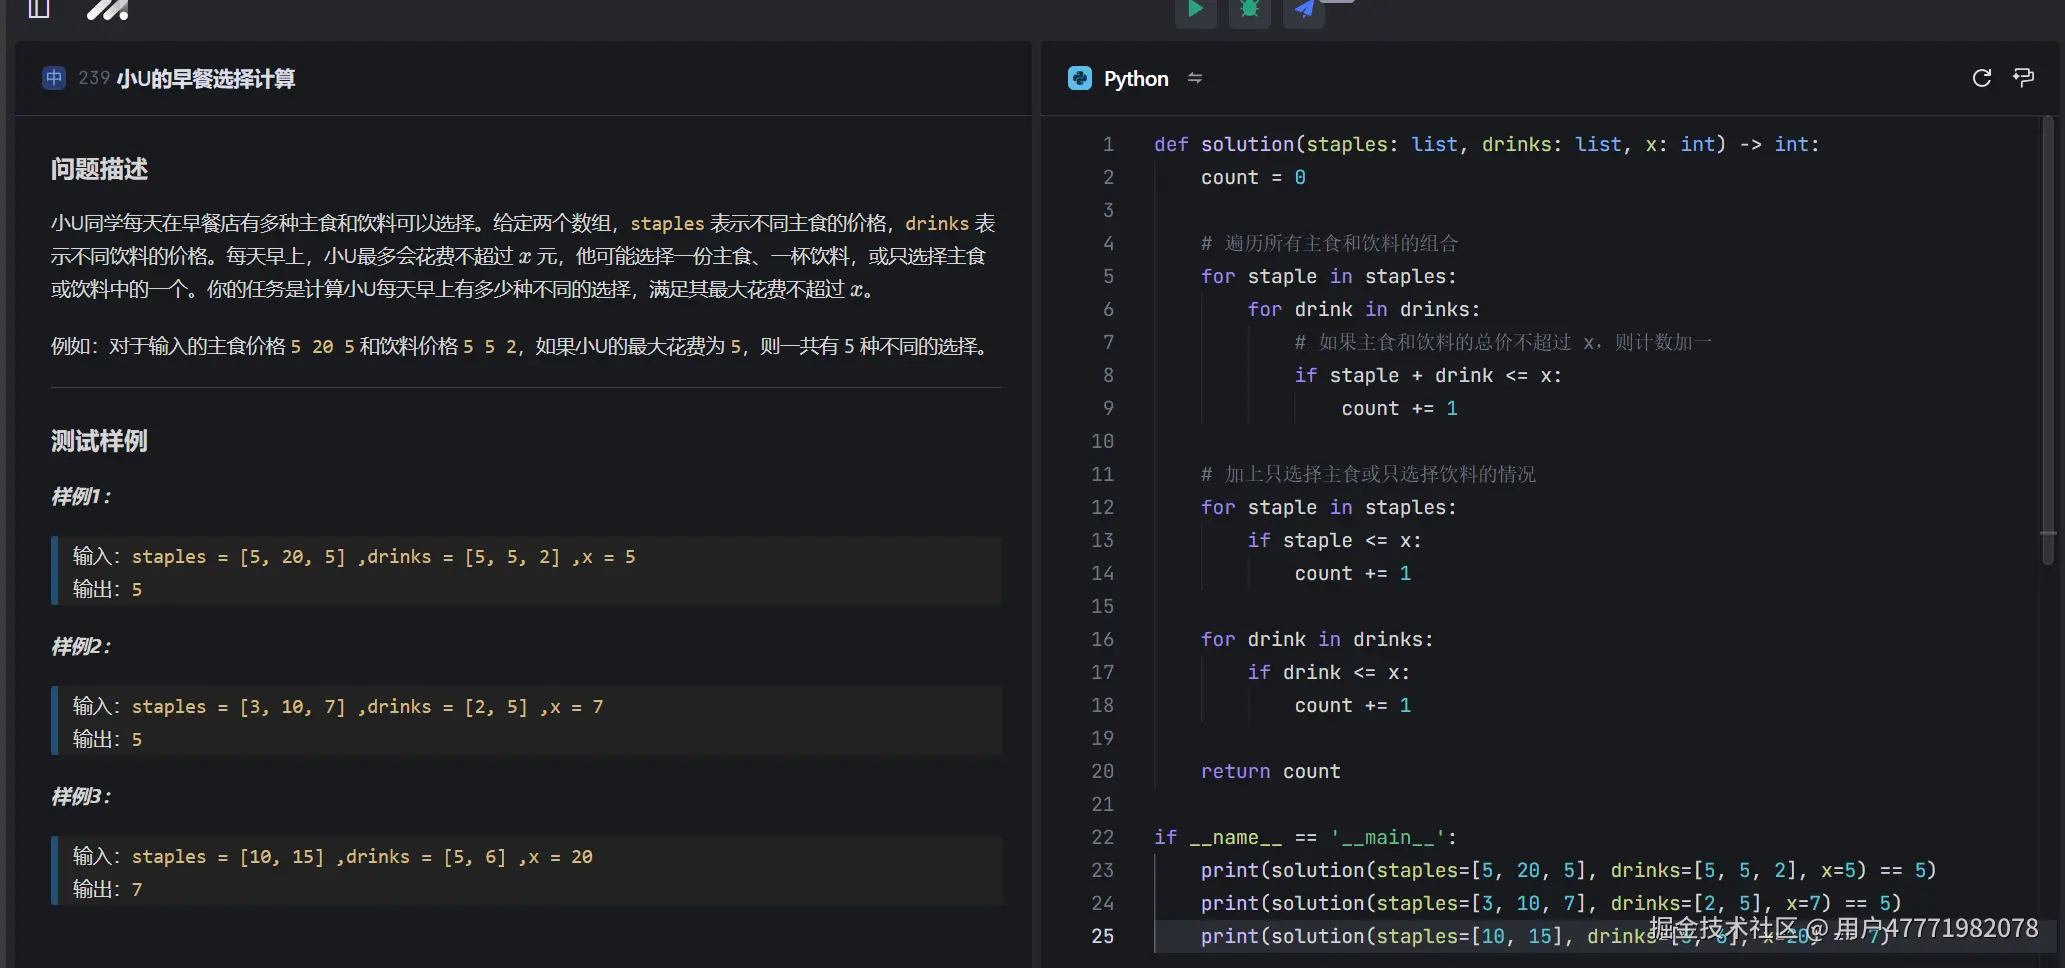Click the 测试样例 section heading
Image resolution: width=2065 pixels, height=968 pixels.
click(99, 441)
